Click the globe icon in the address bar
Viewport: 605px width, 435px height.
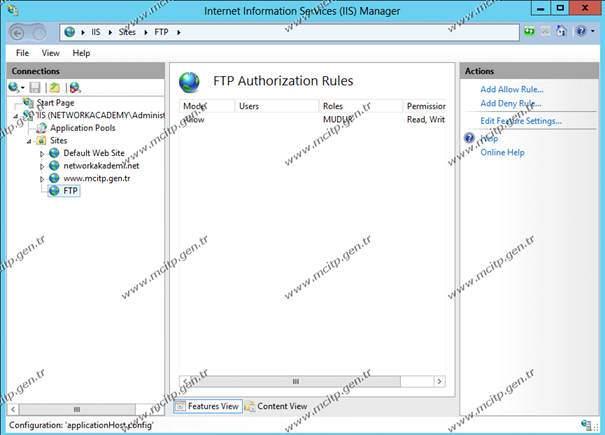[69, 32]
